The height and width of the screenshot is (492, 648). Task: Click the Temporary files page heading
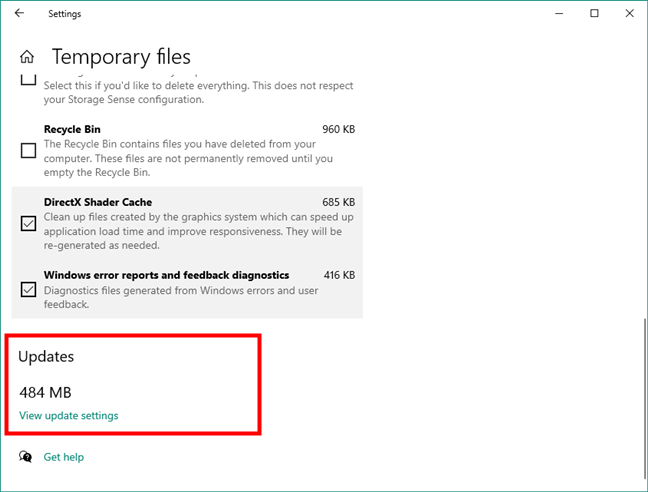pos(121,57)
